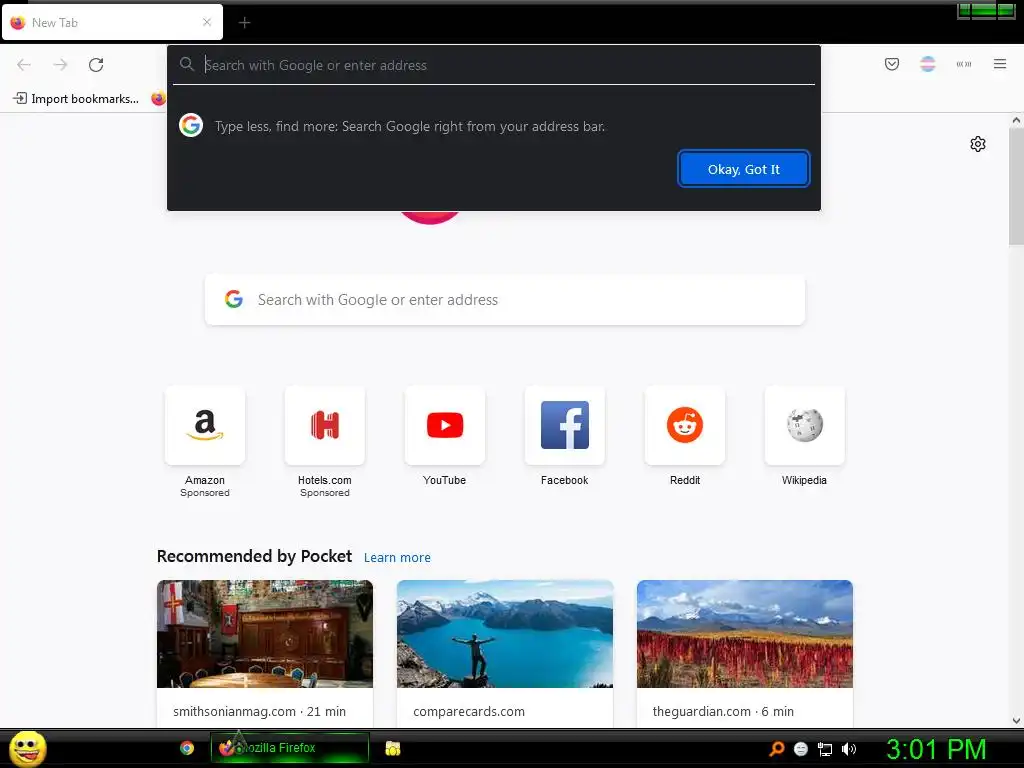Open the theguardian.com story thumbnail

pos(744,633)
